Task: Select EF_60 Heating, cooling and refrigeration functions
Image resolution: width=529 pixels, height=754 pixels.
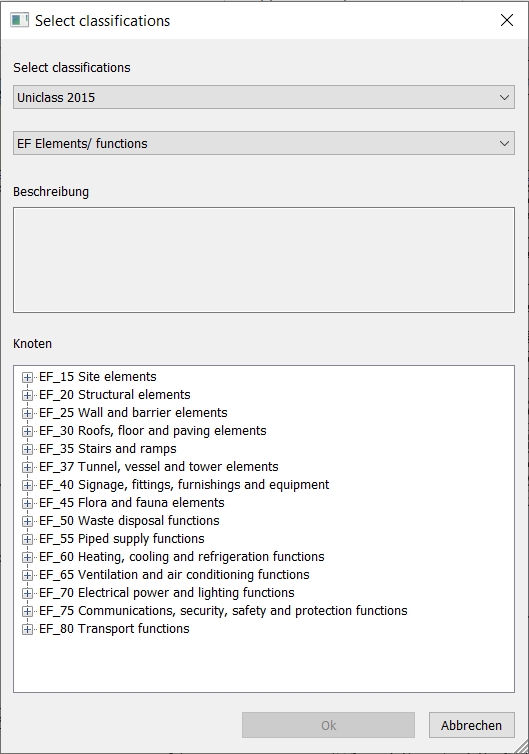Action: 182,557
